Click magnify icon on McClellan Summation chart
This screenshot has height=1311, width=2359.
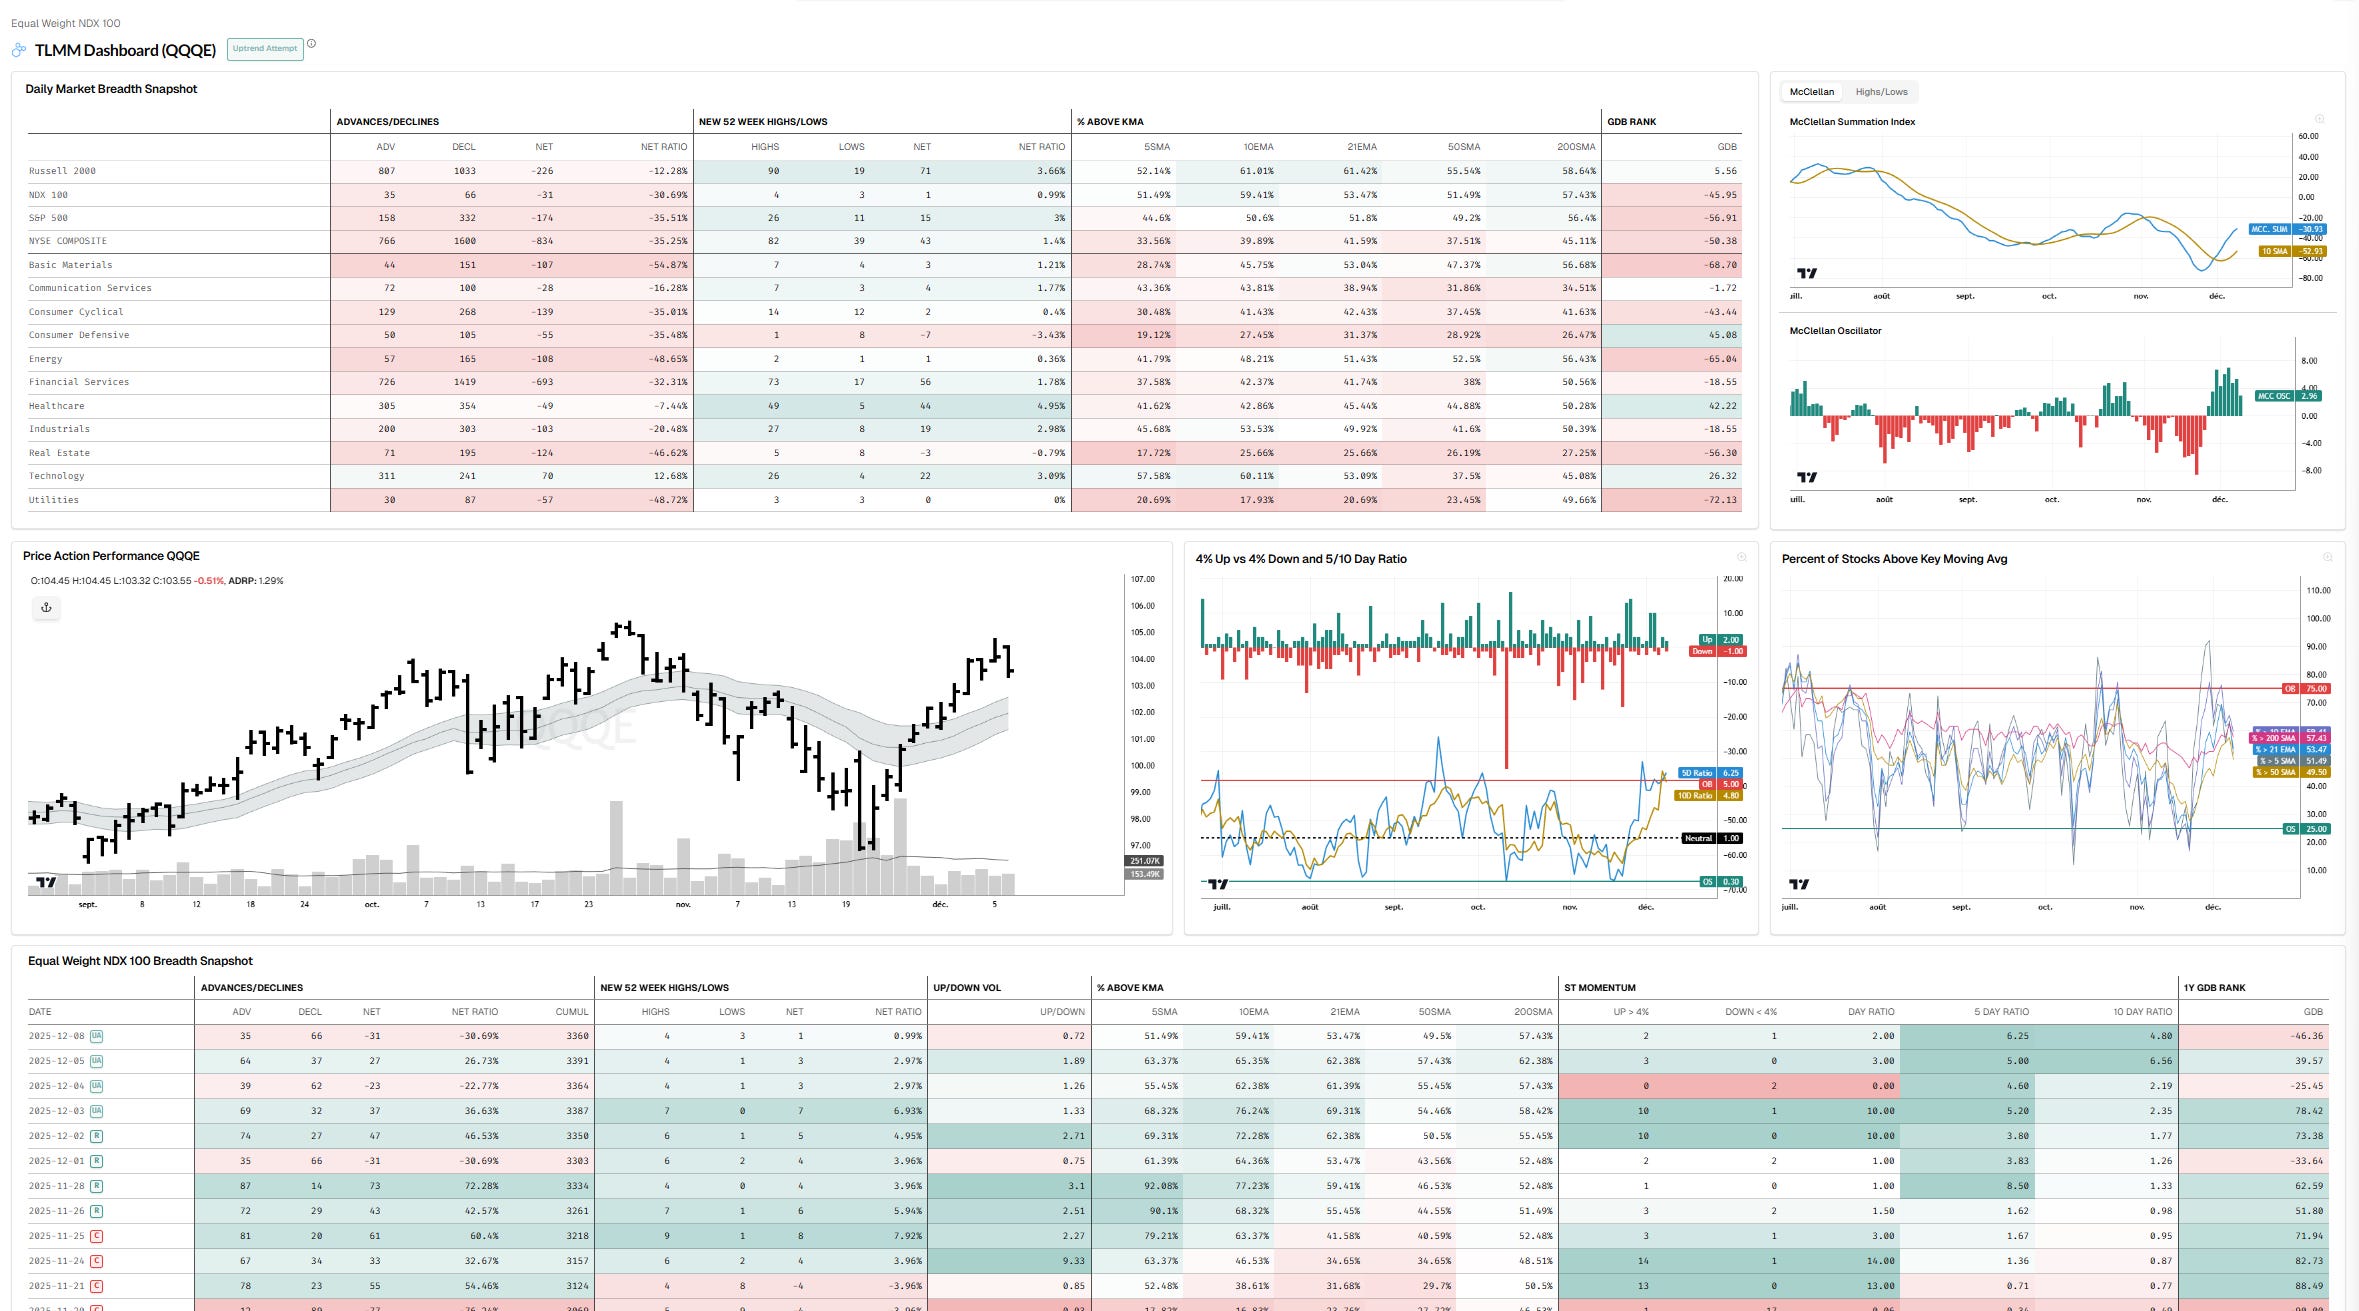click(x=2319, y=119)
